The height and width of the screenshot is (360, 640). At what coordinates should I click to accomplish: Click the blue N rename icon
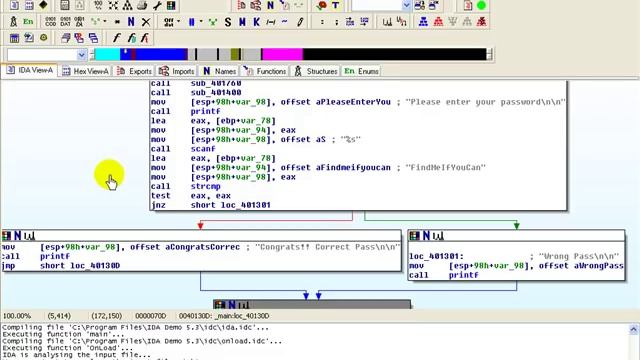pyautogui.click(x=131, y=22)
